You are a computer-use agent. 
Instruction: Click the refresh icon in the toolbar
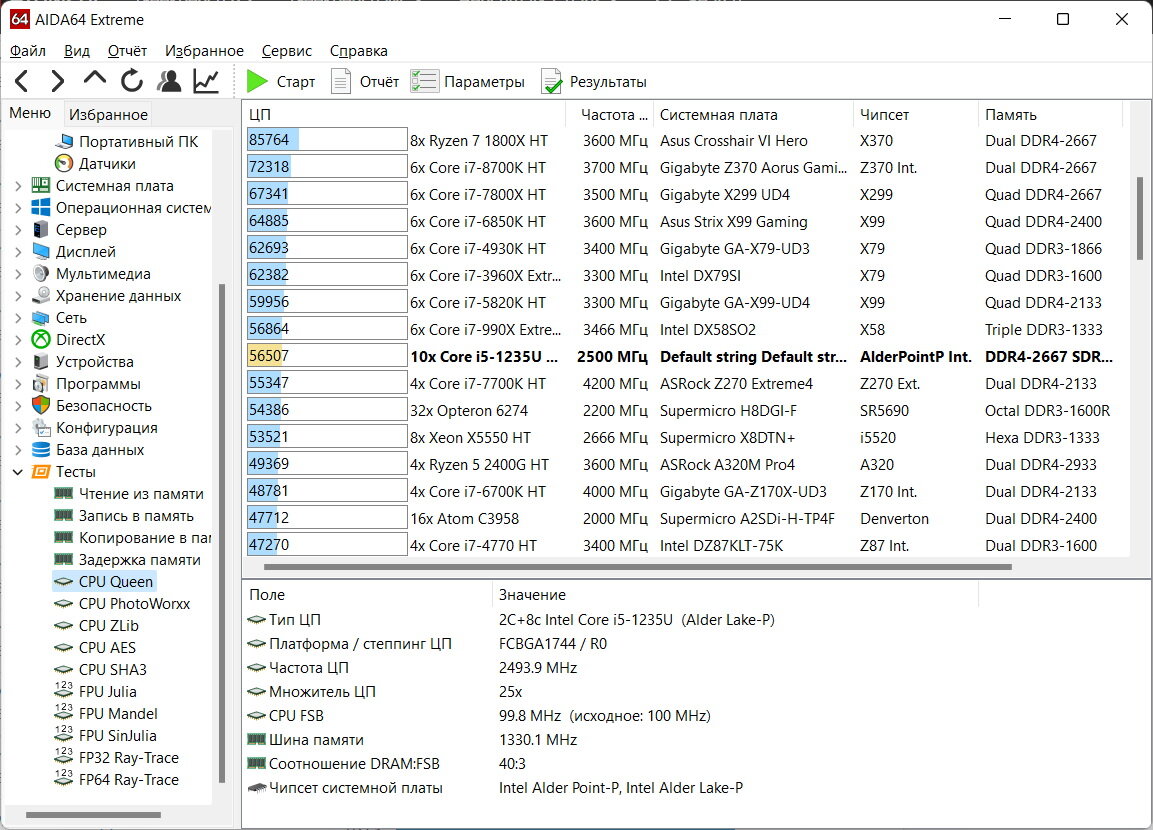pyautogui.click(x=132, y=81)
